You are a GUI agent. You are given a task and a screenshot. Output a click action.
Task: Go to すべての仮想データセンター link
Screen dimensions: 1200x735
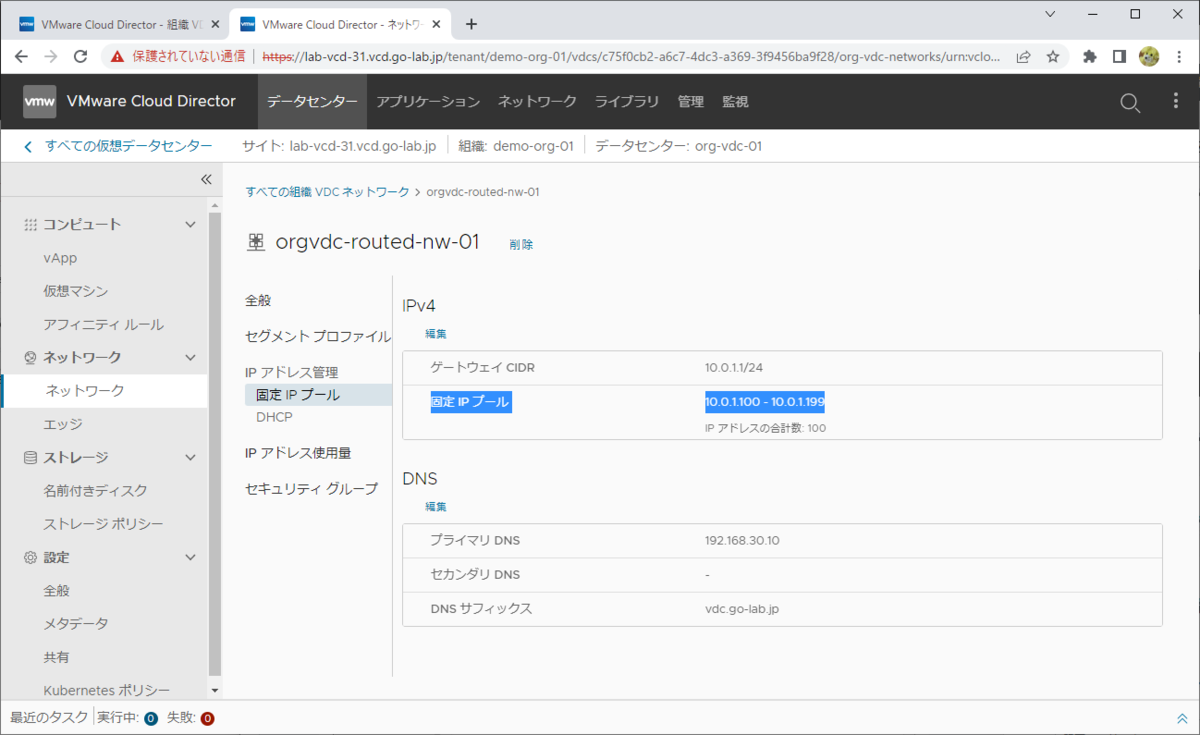point(128,146)
